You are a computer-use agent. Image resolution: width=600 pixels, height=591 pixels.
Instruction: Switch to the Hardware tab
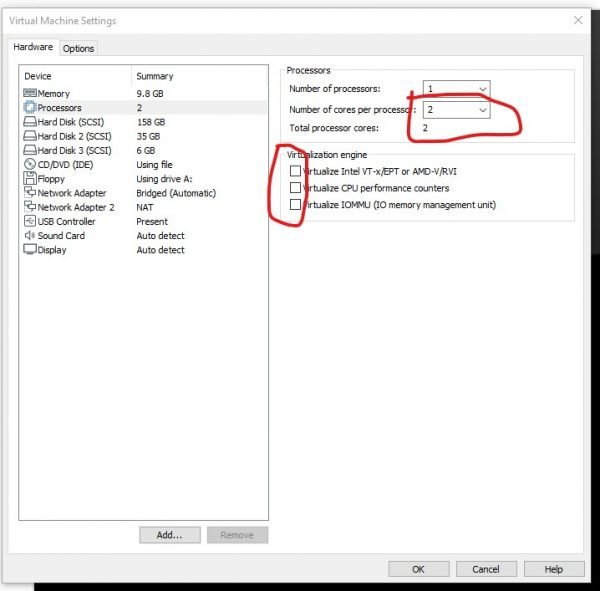tap(33, 47)
